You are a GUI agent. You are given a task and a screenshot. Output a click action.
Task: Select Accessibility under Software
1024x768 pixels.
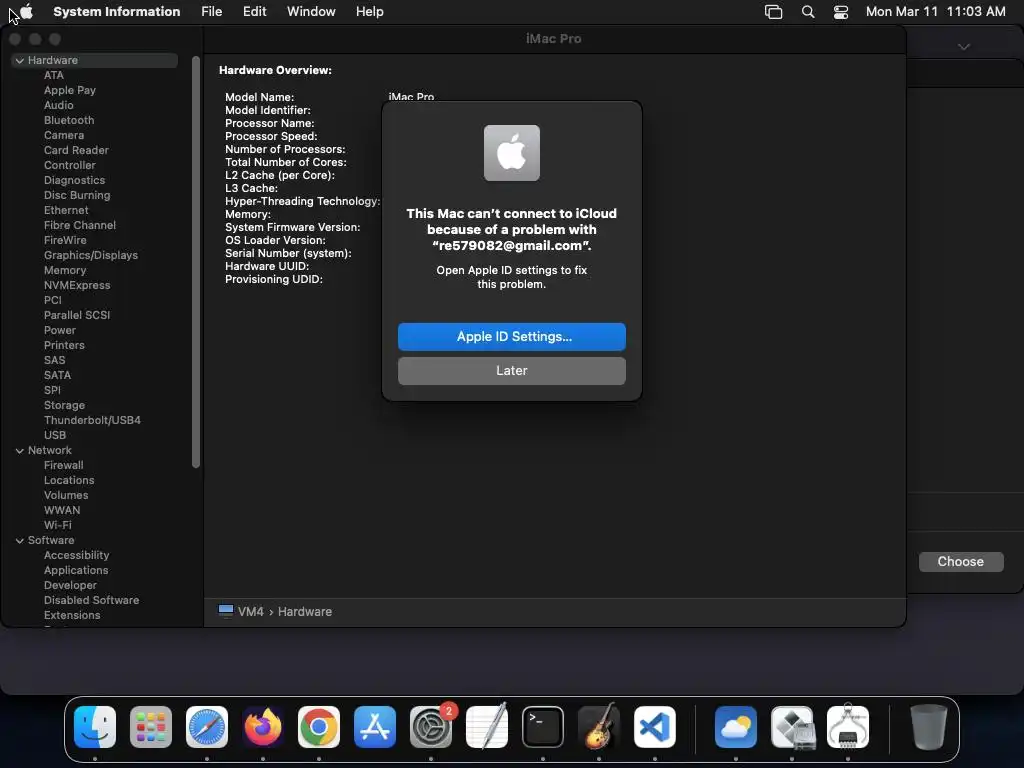coord(76,555)
